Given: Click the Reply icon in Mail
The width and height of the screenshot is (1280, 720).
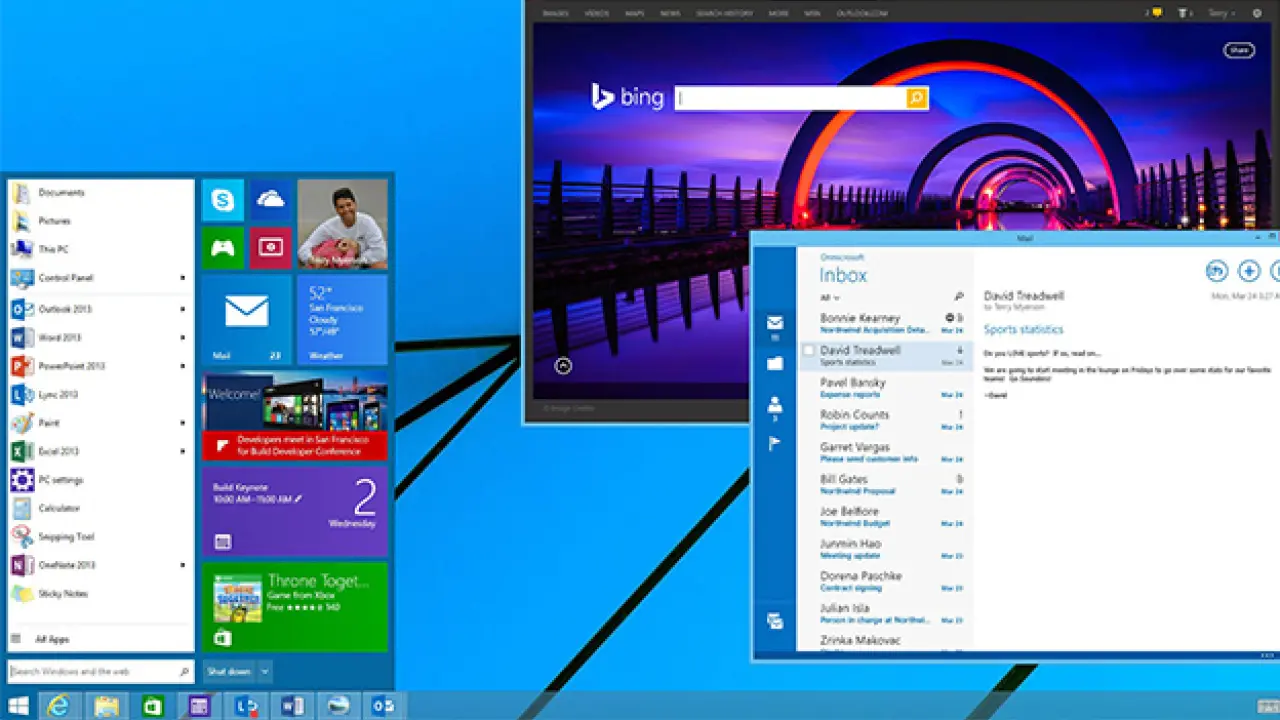Looking at the screenshot, I should click(1217, 270).
